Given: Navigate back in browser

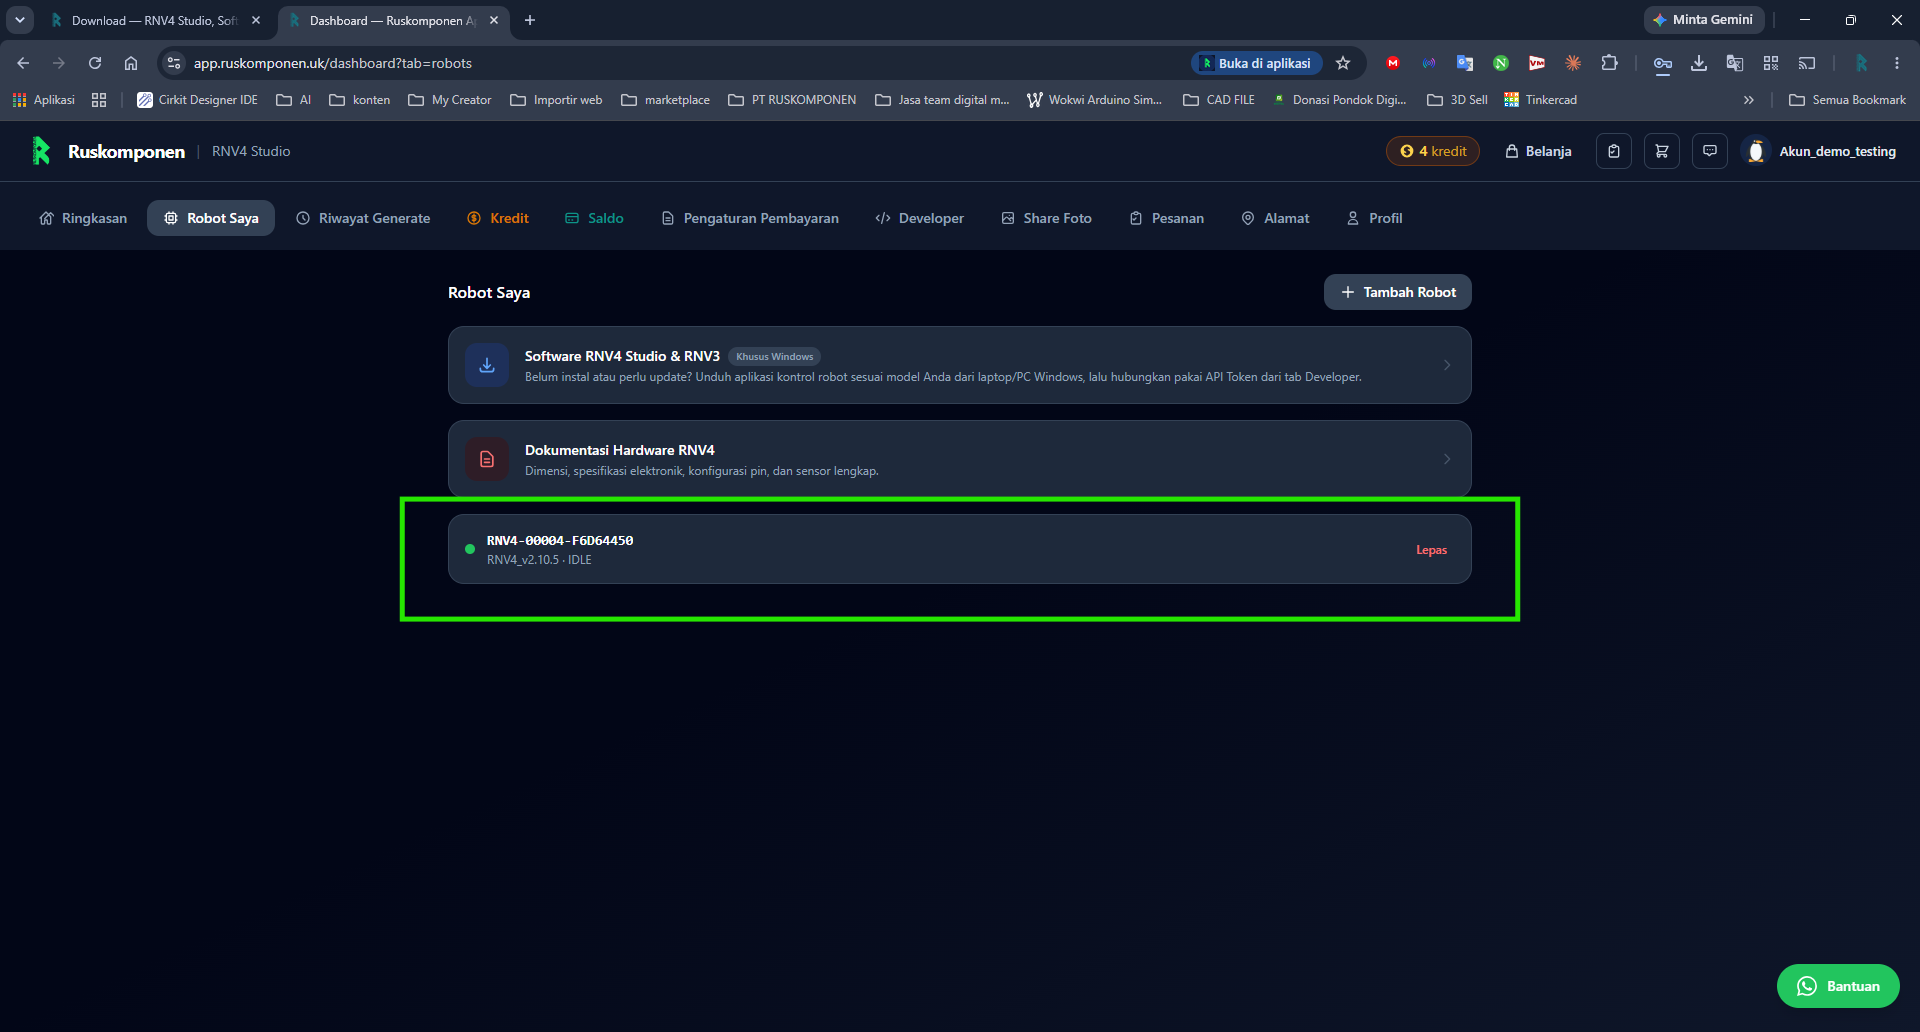Looking at the screenshot, I should click(x=23, y=63).
